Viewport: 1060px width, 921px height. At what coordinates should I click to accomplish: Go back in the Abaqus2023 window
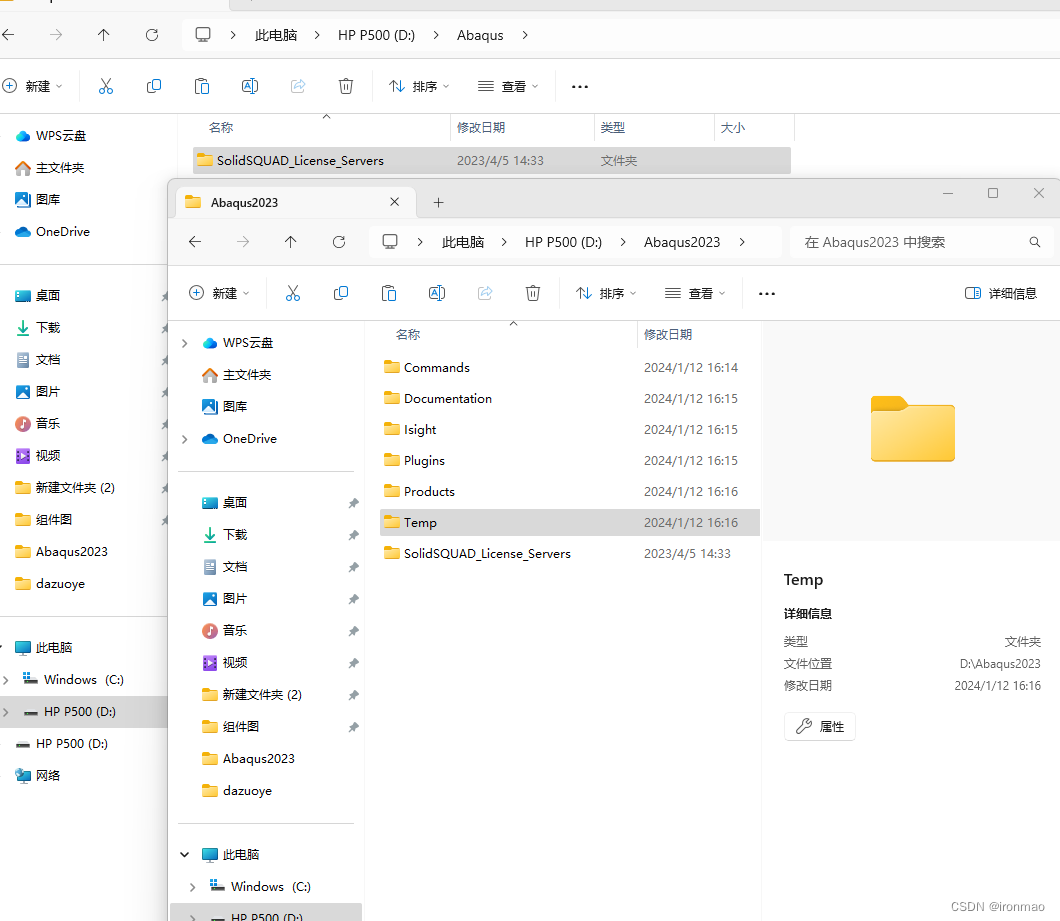(195, 242)
